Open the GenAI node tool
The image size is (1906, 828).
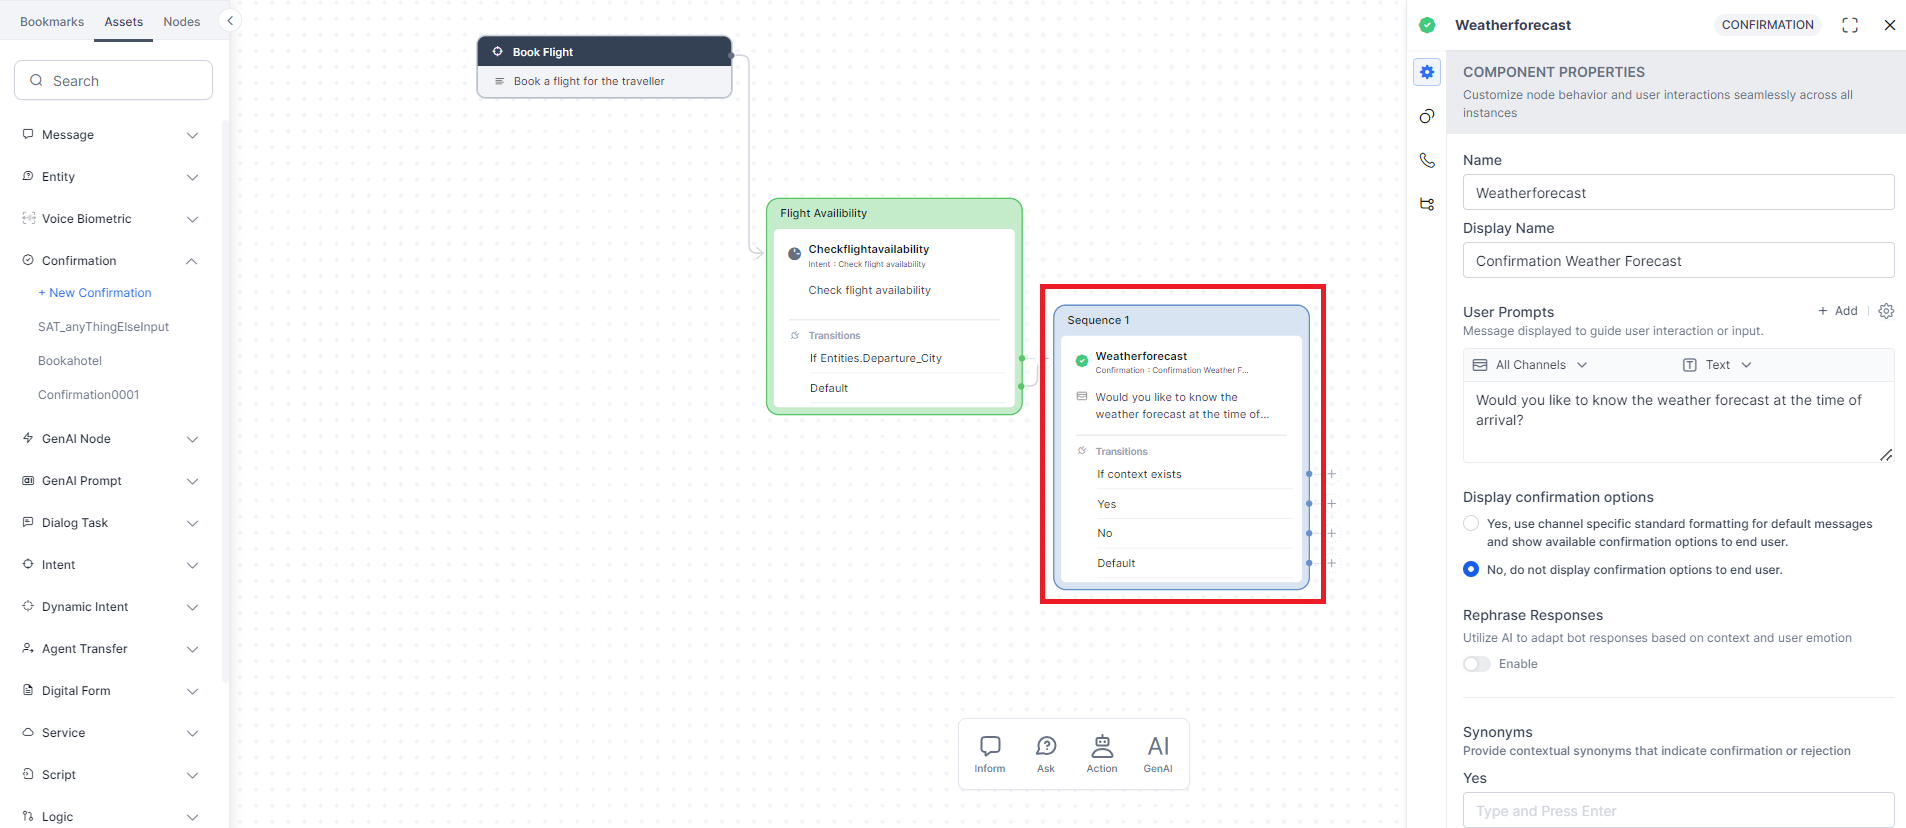pyautogui.click(x=1158, y=753)
